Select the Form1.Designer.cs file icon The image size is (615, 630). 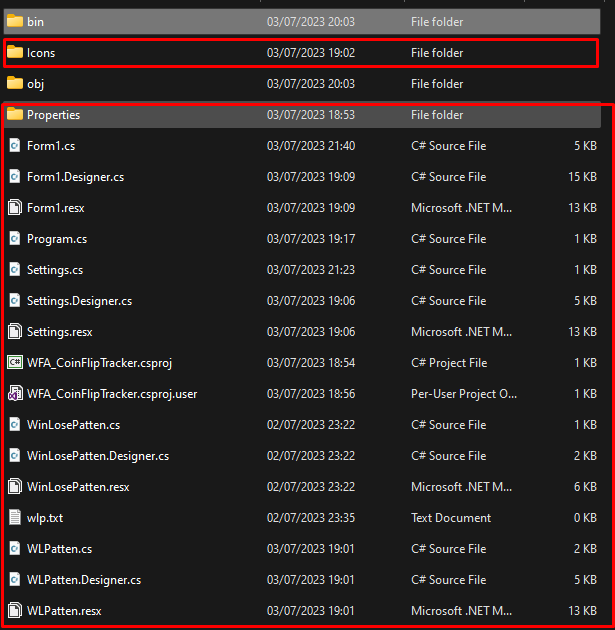click(15, 176)
